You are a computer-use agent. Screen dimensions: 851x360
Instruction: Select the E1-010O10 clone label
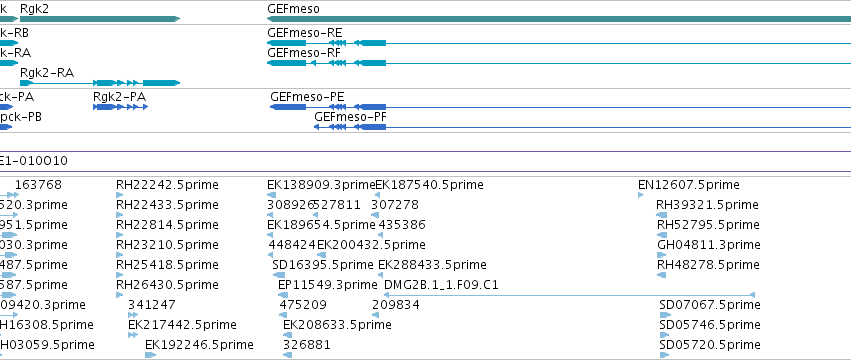tap(33, 161)
